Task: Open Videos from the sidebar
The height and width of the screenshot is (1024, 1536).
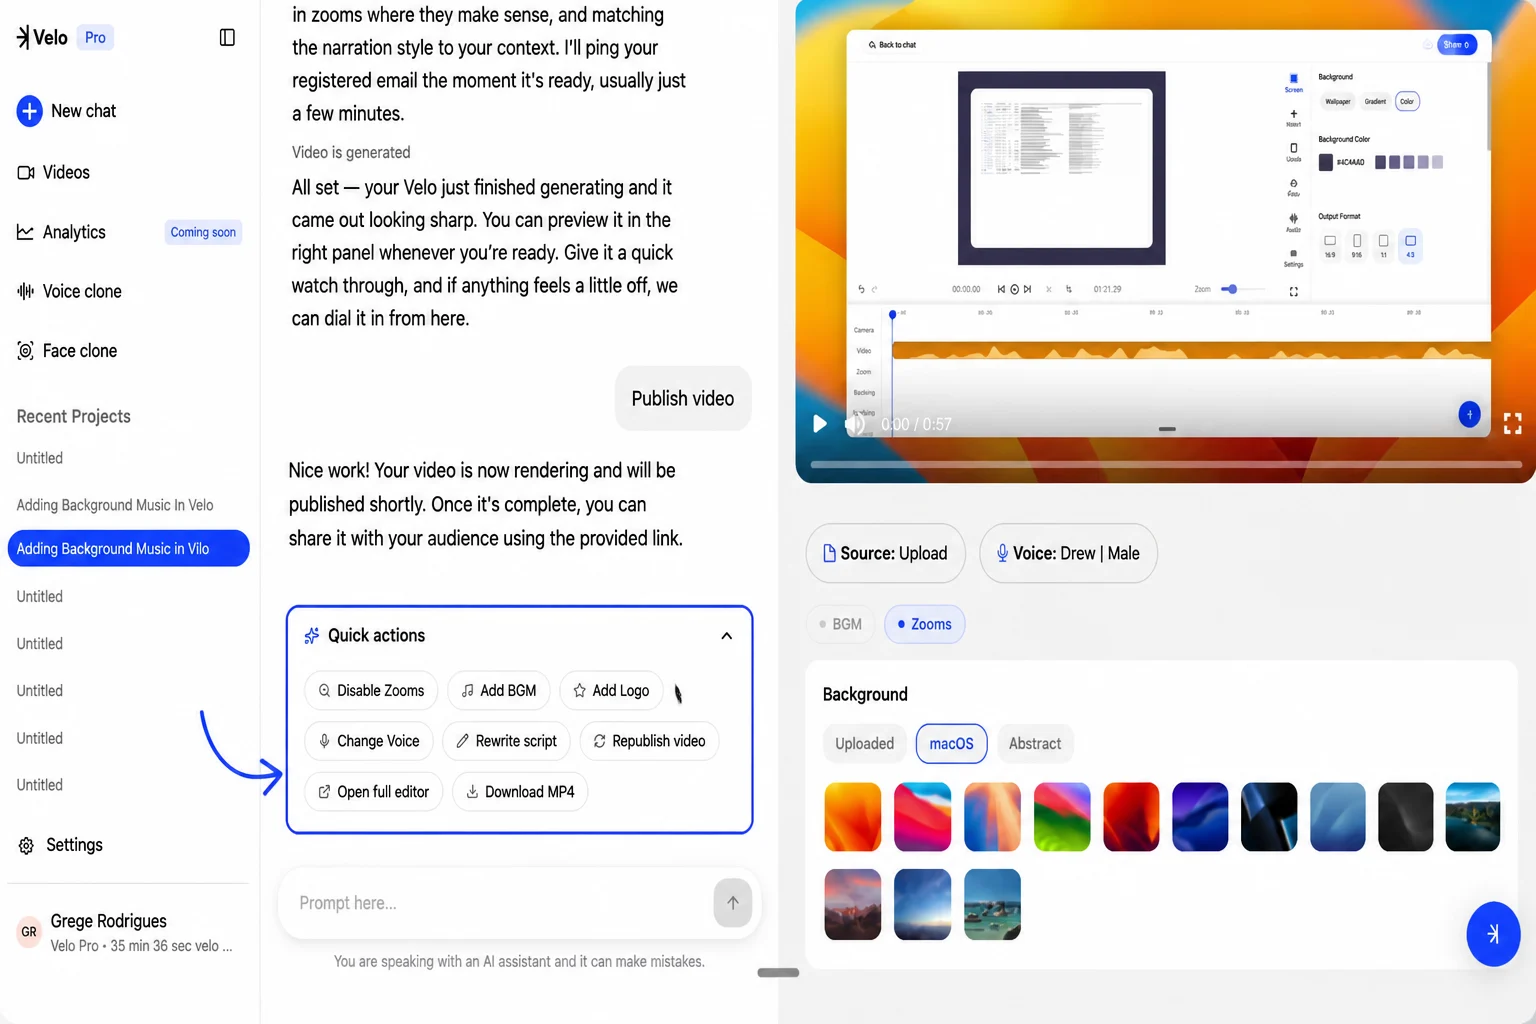Action: [x=54, y=172]
